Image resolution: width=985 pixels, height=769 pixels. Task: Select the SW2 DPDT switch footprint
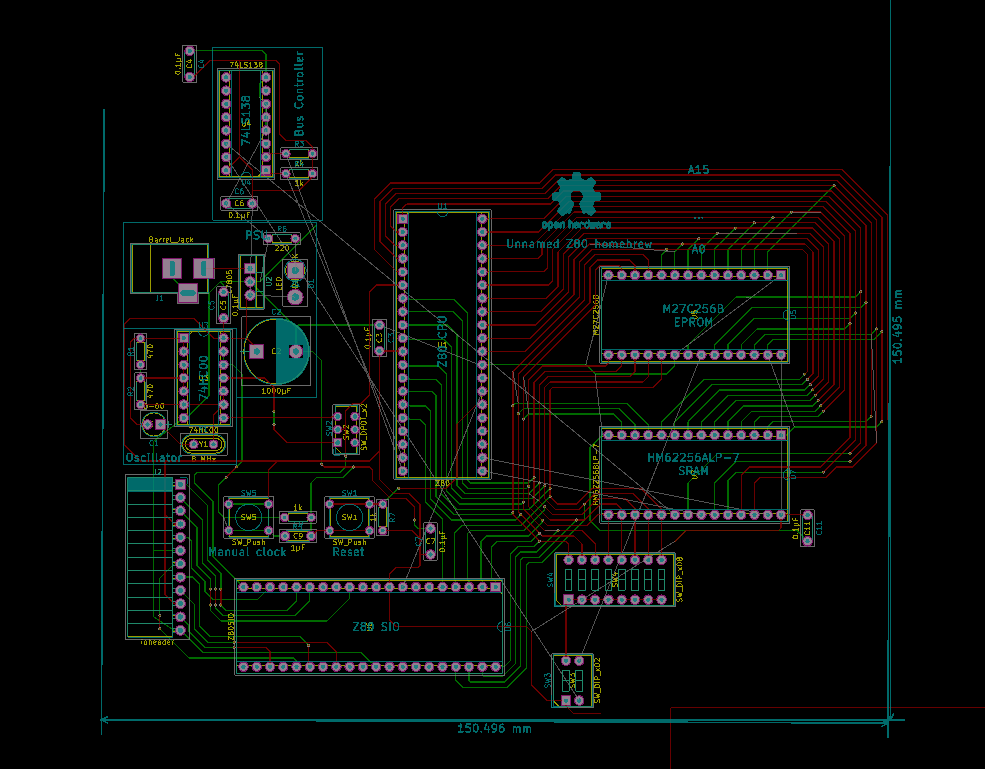pyautogui.click(x=346, y=429)
